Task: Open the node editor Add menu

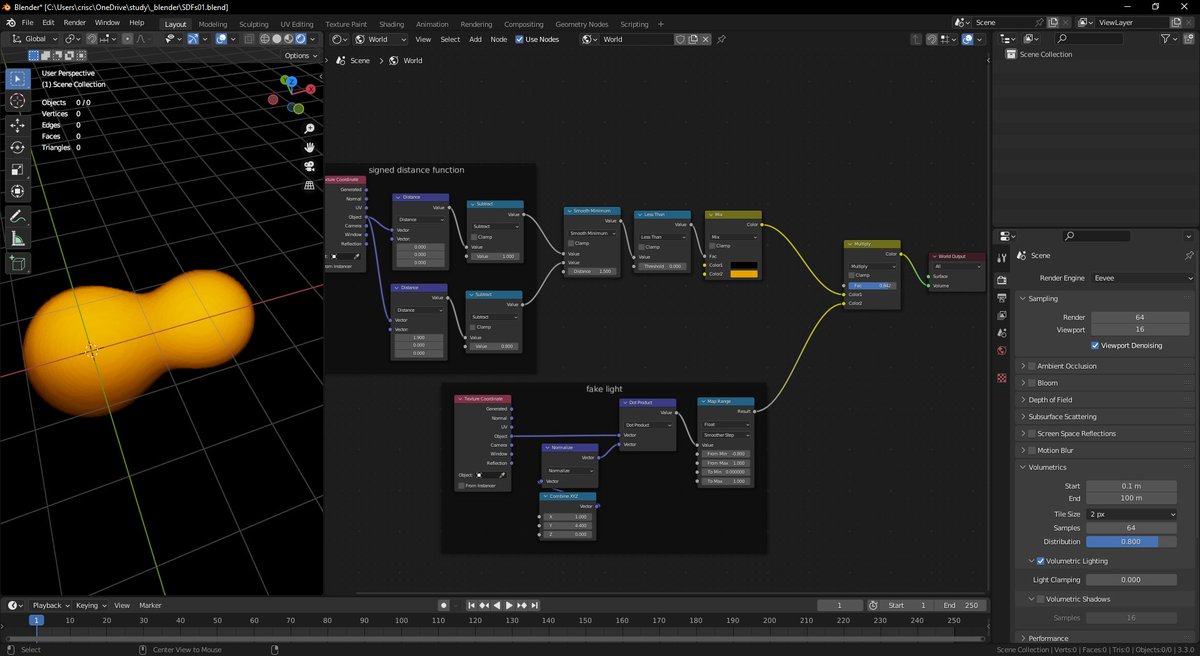Action: [475, 39]
